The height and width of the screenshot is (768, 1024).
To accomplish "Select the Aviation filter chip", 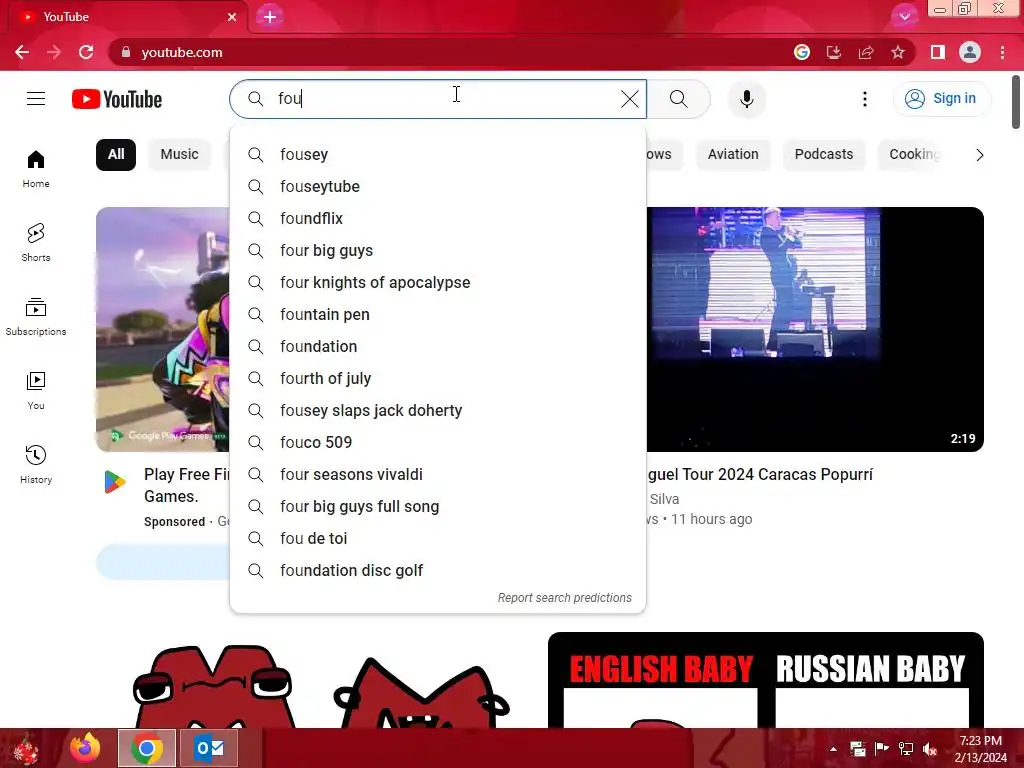I will click(733, 154).
